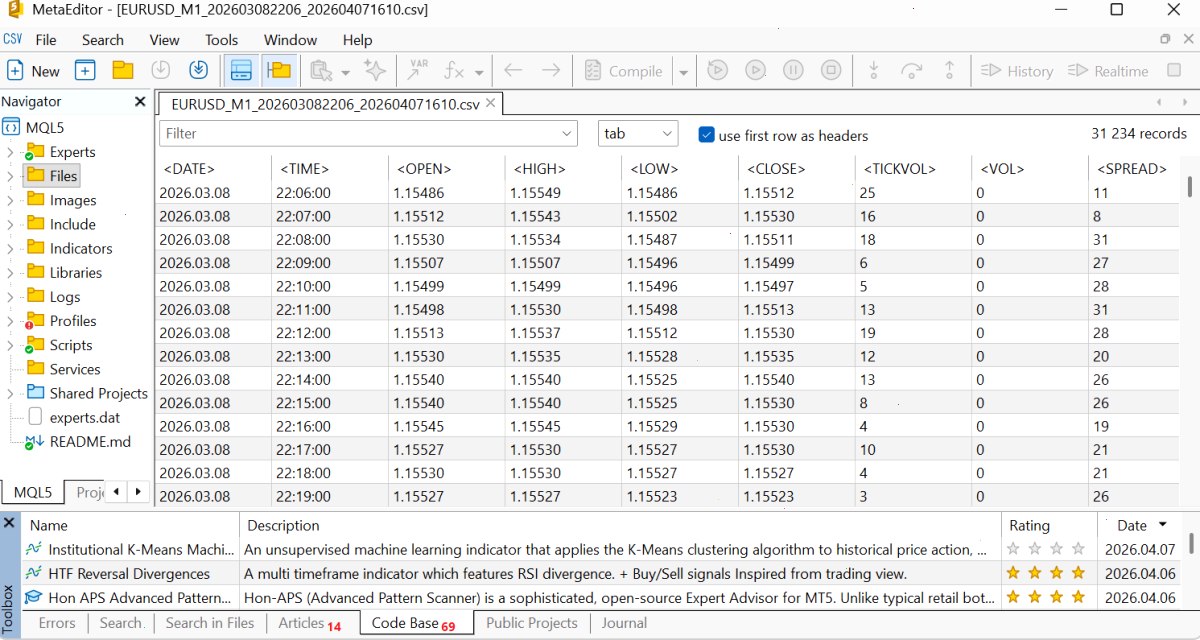Open the File menu
Screen dimensions: 1200x640
pyautogui.click(x=46, y=40)
